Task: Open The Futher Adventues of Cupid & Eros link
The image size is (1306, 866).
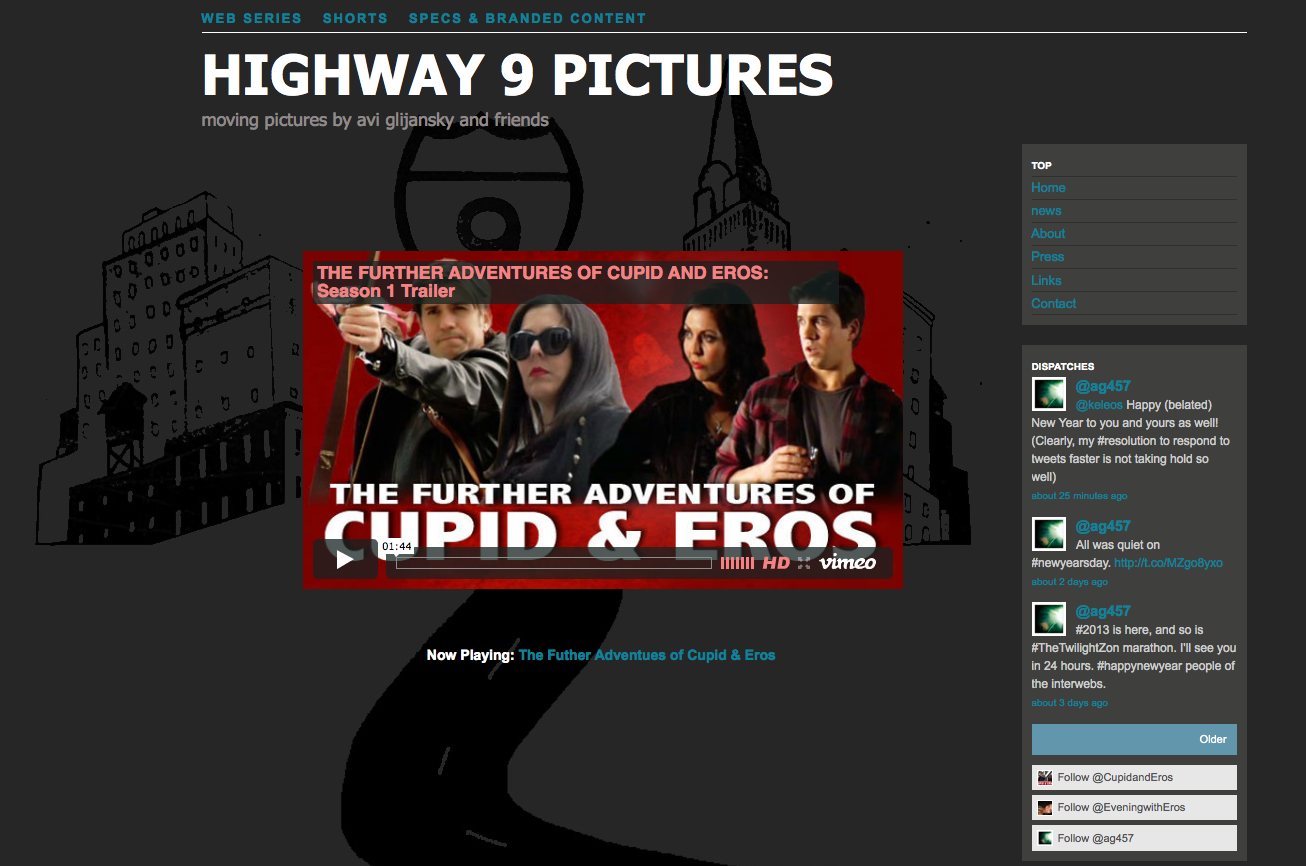Action: pyautogui.click(x=646, y=655)
